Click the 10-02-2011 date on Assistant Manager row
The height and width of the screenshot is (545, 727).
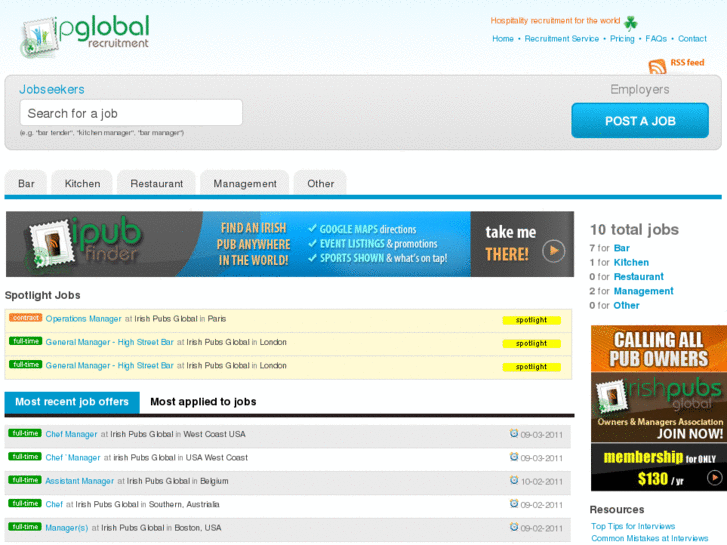(x=542, y=482)
